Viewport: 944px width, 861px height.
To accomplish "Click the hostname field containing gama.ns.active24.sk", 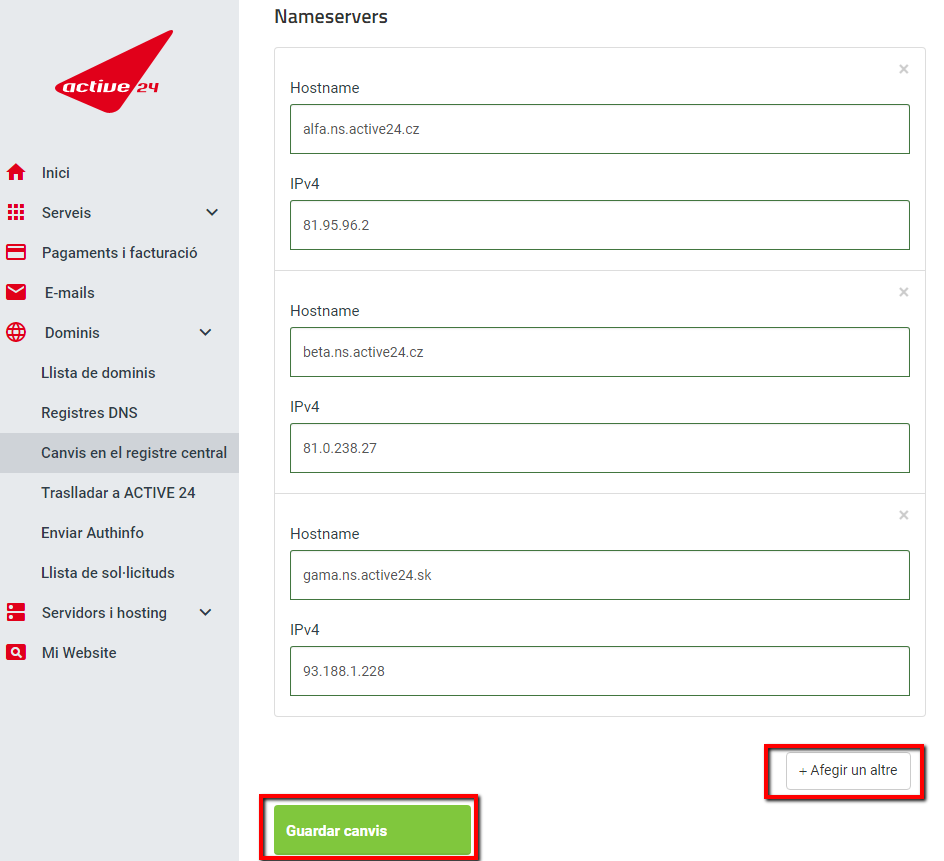I will point(600,575).
